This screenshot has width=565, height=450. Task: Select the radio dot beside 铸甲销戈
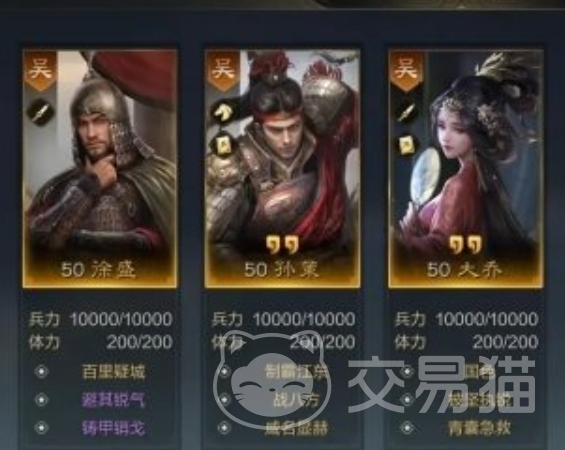pos(41,428)
